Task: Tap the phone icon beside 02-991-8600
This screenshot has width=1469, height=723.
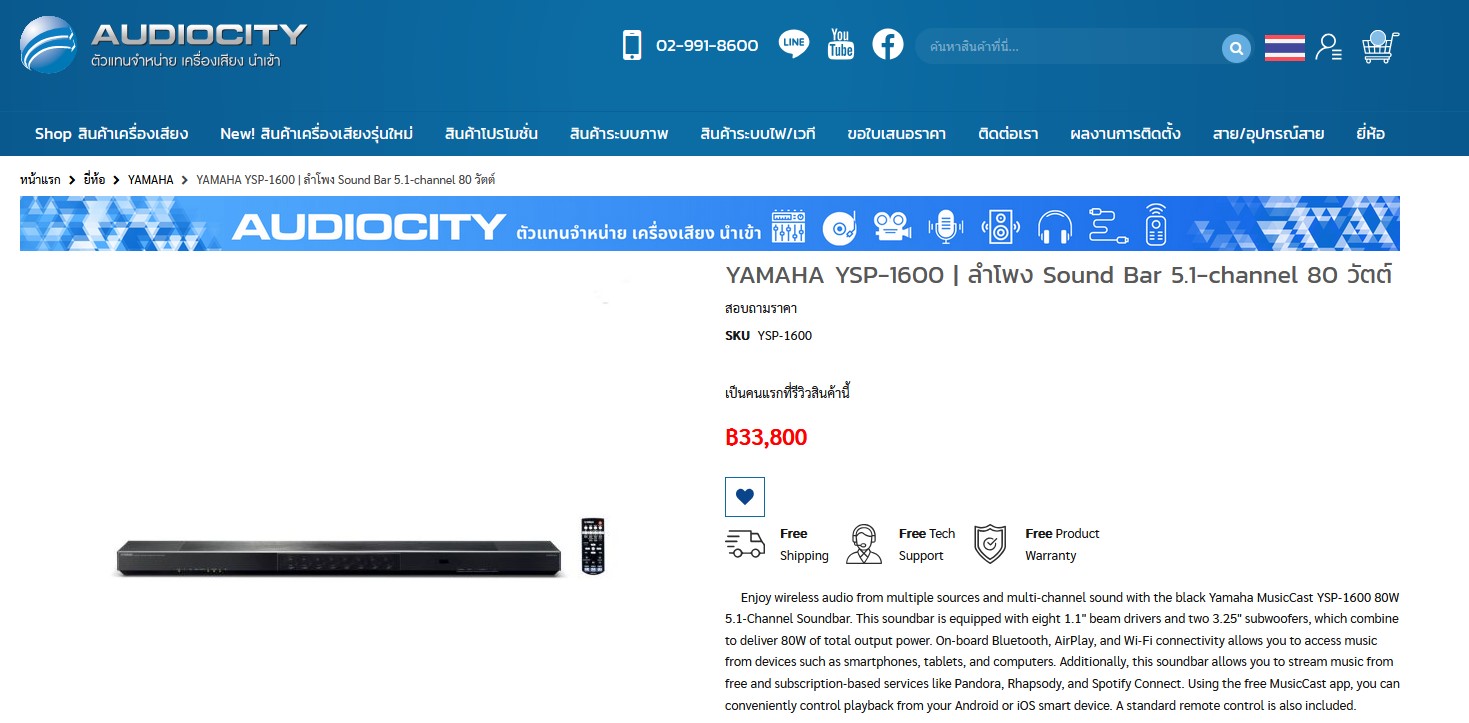Action: point(632,45)
